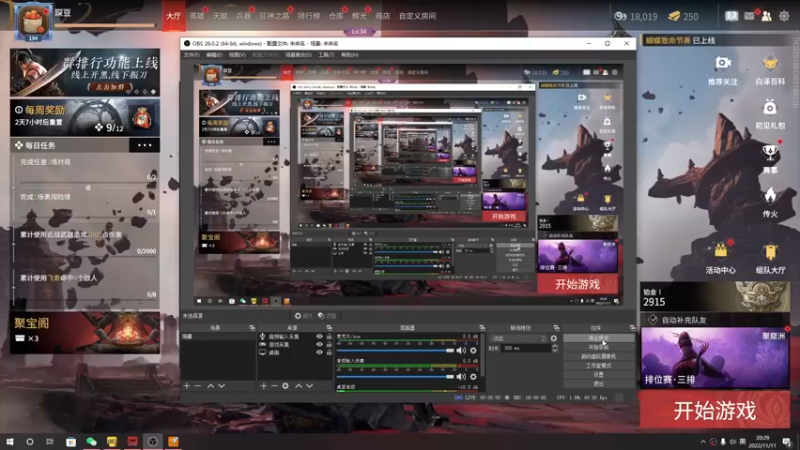The image size is (800, 450).
Task: Open 组队大厅 team lobby icon
Action: pos(770,252)
